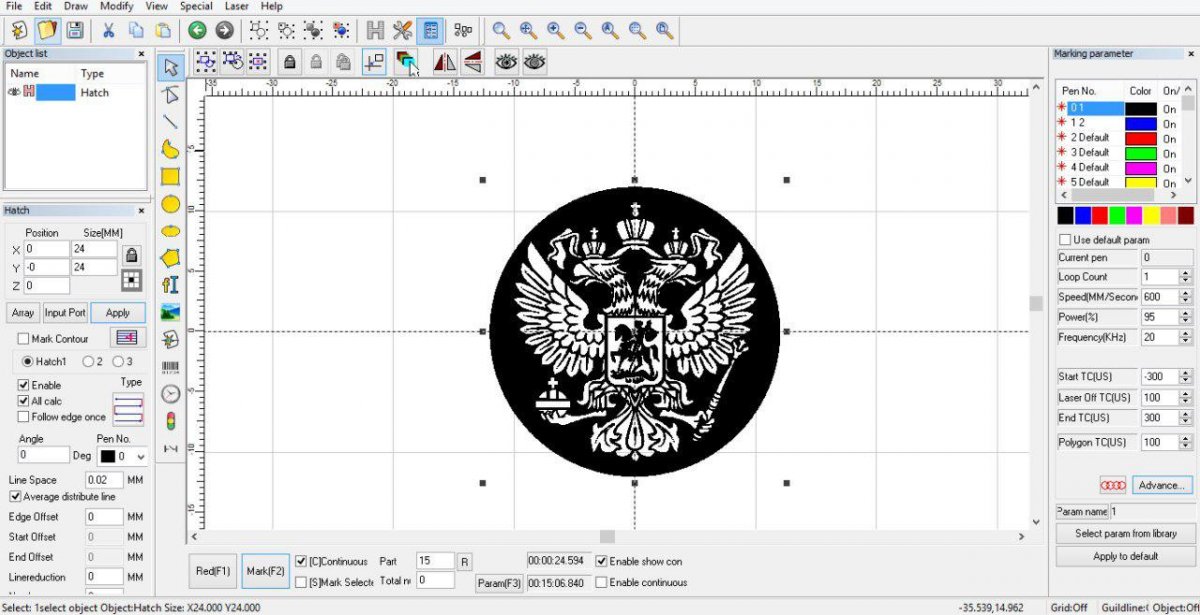Click the New file icon
Image resolution: width=1200 pixels, height=615 pixels.
coord(18,30)
